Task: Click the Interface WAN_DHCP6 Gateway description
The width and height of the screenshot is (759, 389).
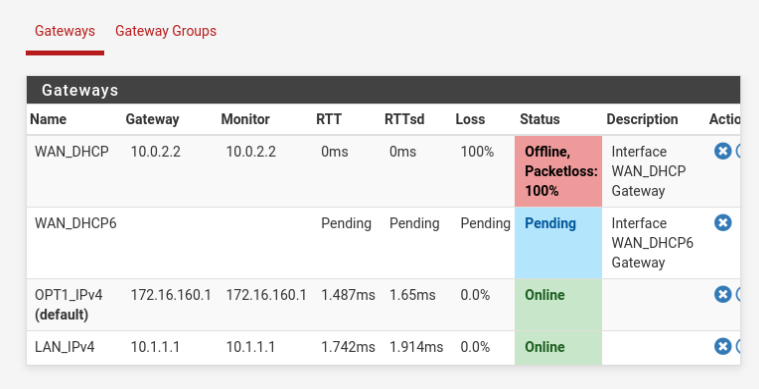Action: (x=653, y=243)
